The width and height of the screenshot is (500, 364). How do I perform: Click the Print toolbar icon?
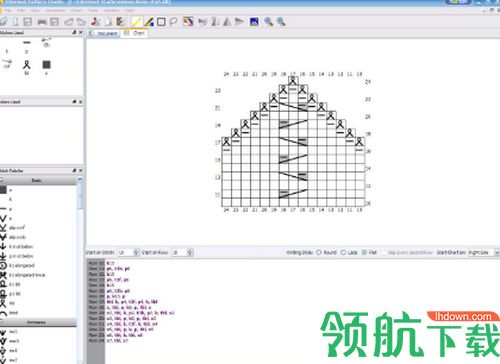click(42, 22)
